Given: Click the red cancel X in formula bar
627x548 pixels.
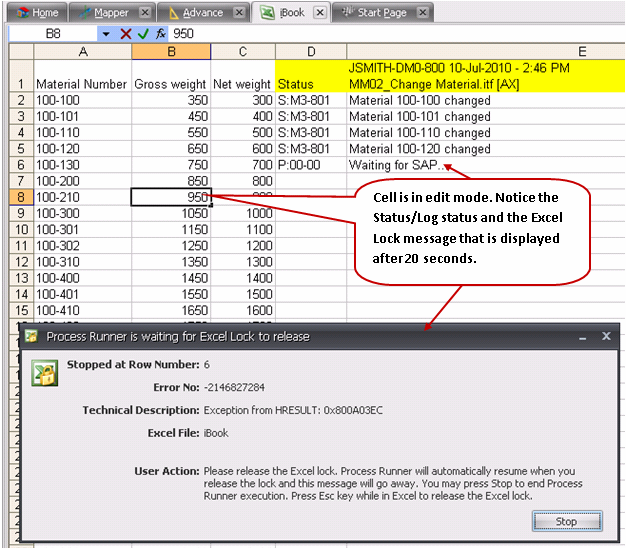Looking at the screenshot, I should (126, 33).
